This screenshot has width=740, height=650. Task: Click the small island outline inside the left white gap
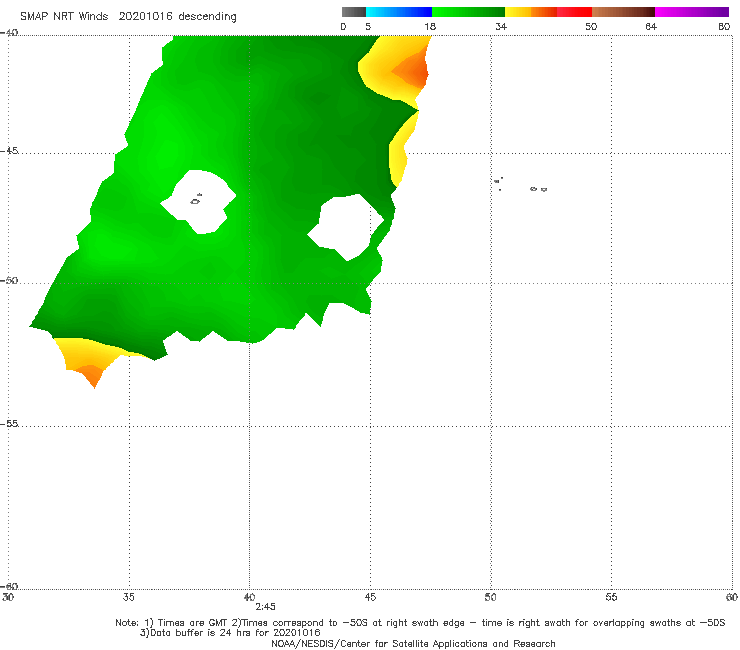[x=196, y=200]
